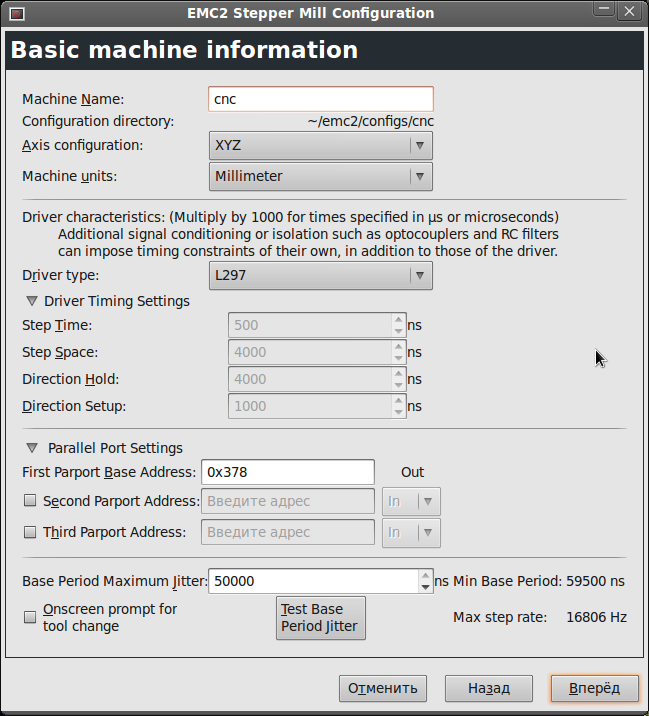This screenshot has height=716, width=649.
Task: Enable the Second Parport Address checkbox
Action: pyautogui.click(x=30, y=501)
